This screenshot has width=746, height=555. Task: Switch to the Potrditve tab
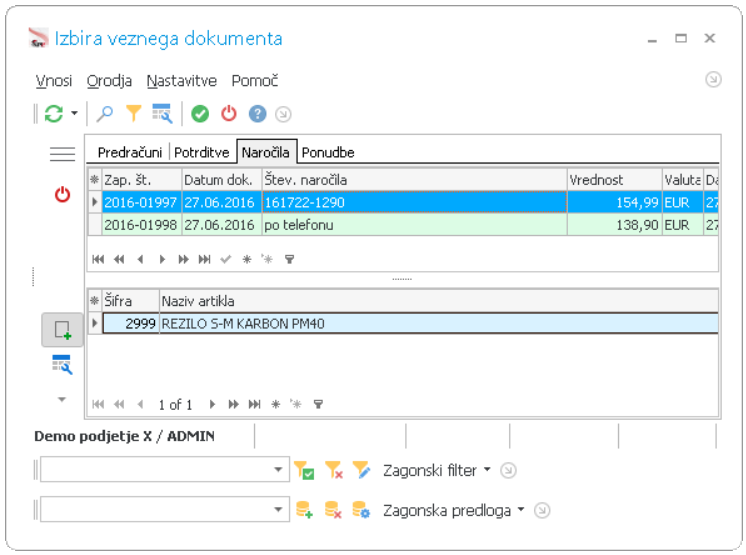point(202,152)
